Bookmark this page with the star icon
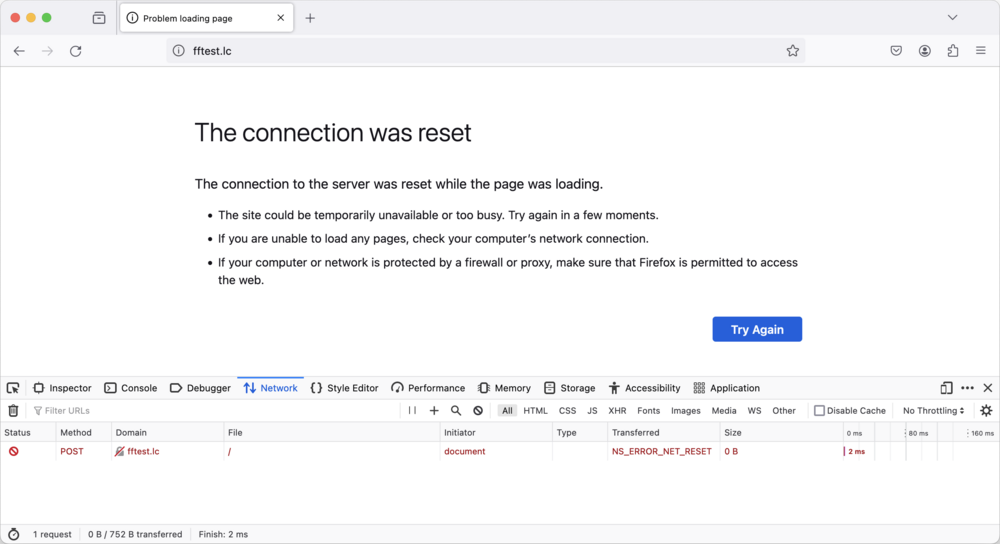The height and width of the screenshot is (544, 1000). click(792, 51)
